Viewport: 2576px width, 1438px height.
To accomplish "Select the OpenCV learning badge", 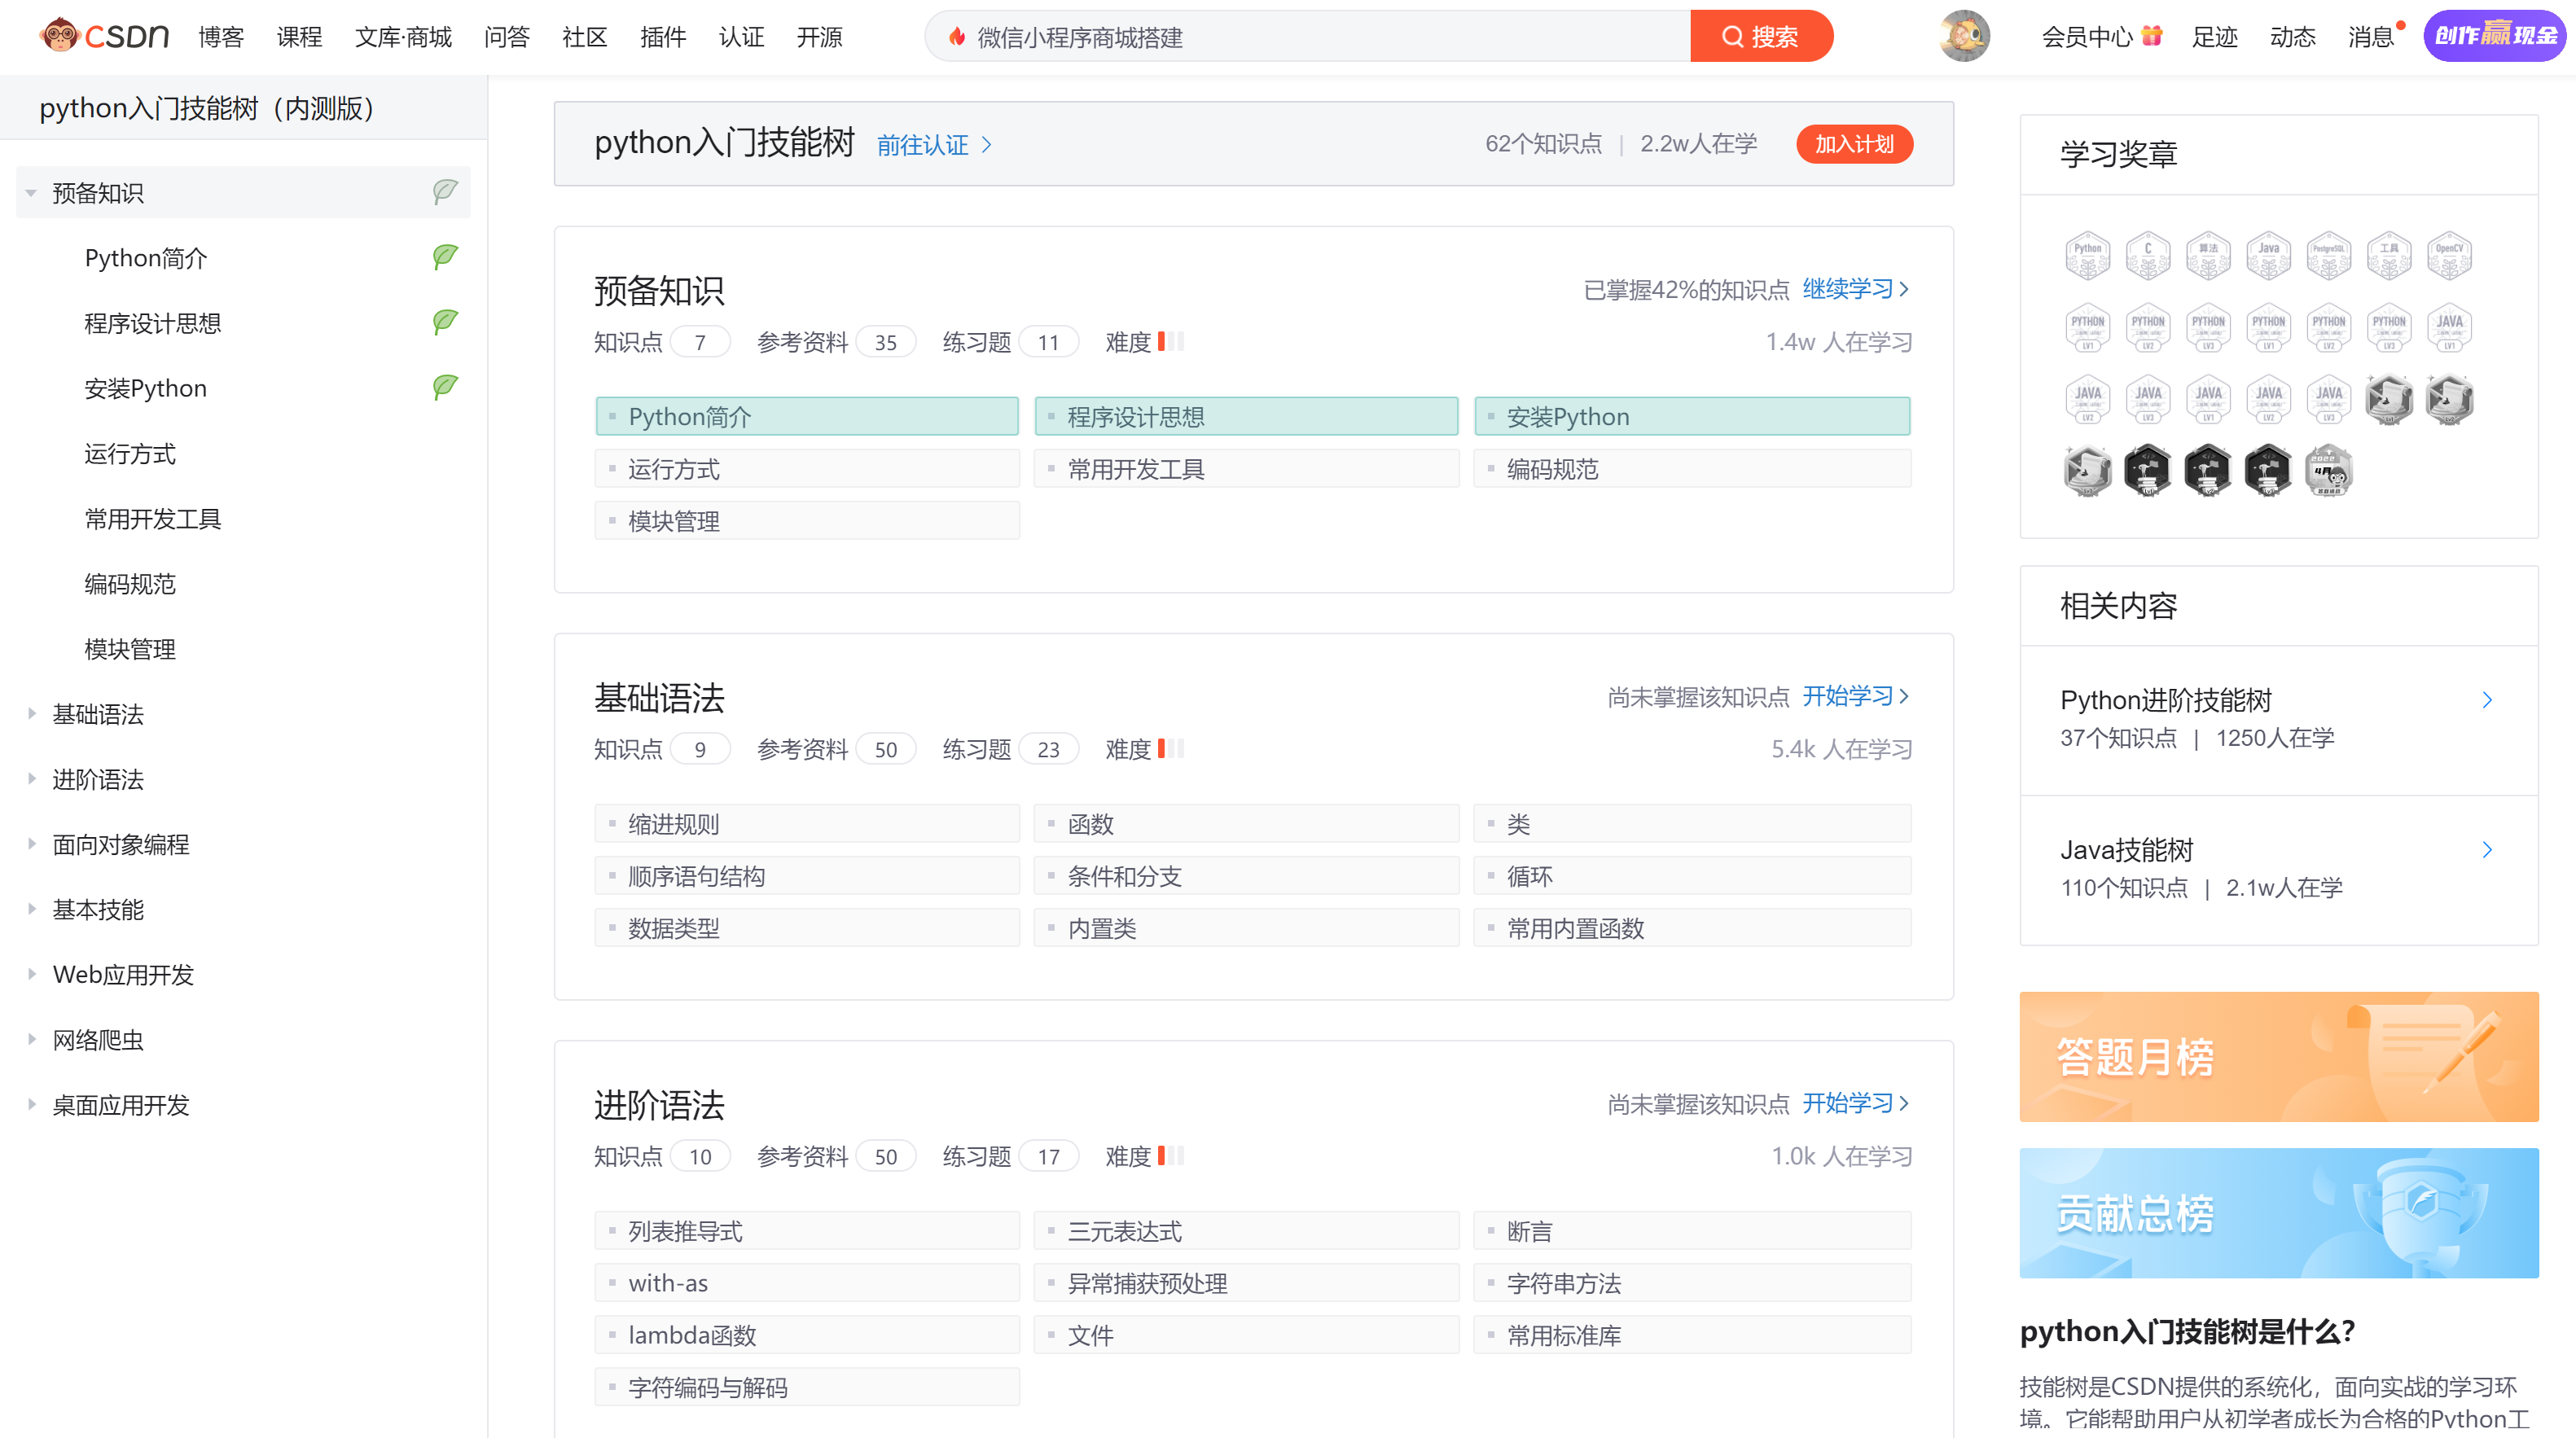I will click(x=2448, y=256).
